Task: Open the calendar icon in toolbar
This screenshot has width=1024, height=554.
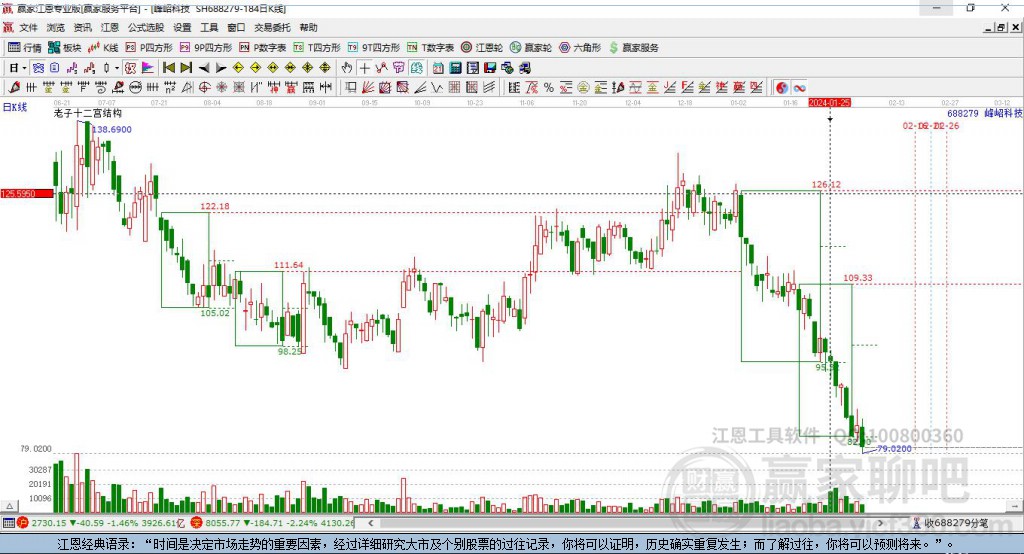Action: pos(438,68)
